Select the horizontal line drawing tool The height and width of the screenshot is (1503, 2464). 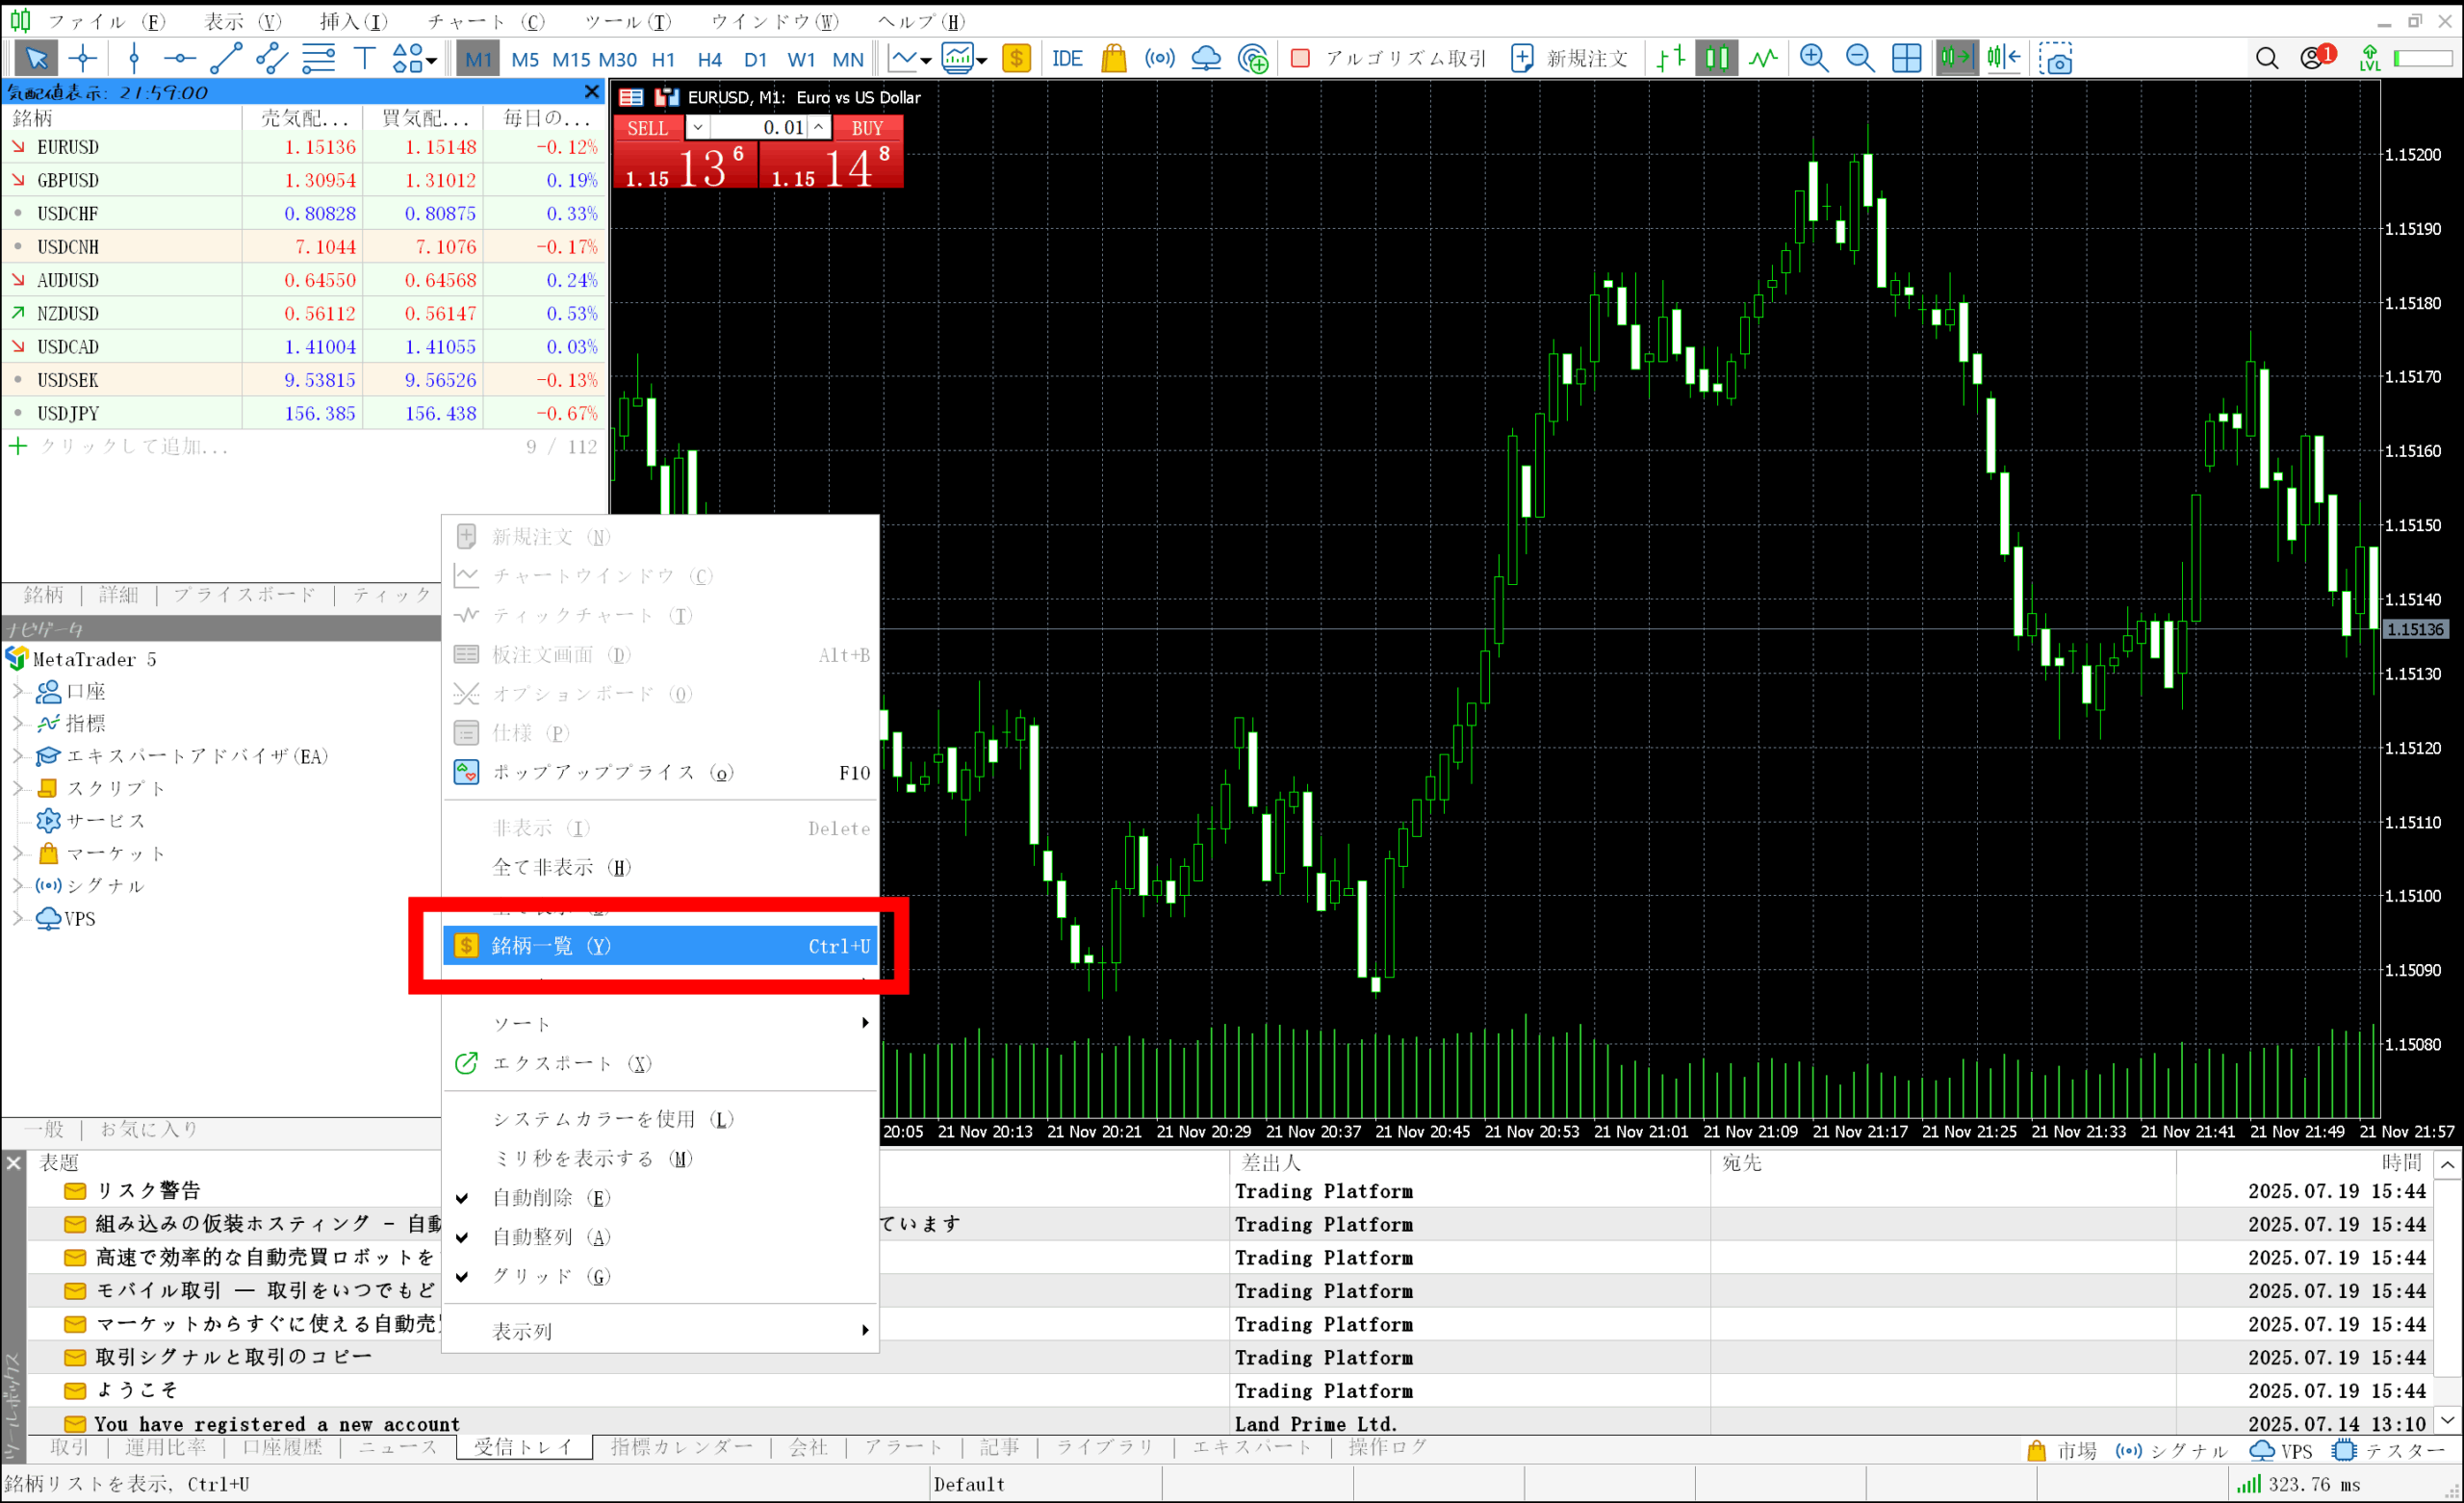tap(179, 59)
